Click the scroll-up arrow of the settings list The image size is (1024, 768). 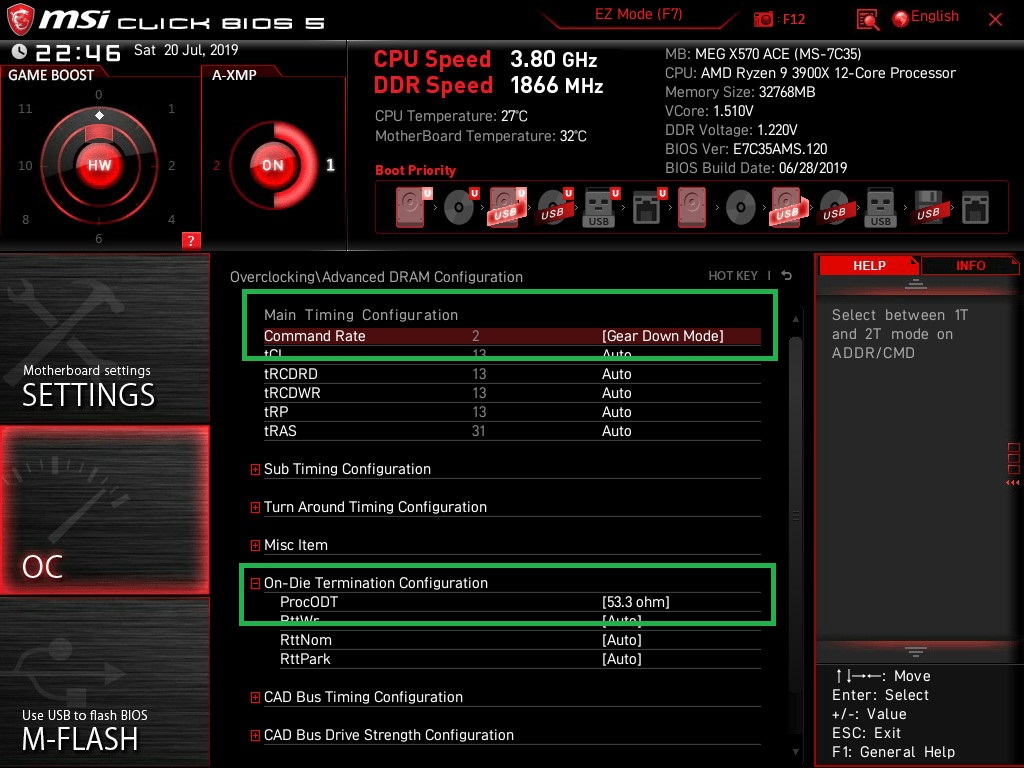coord(795,319)
